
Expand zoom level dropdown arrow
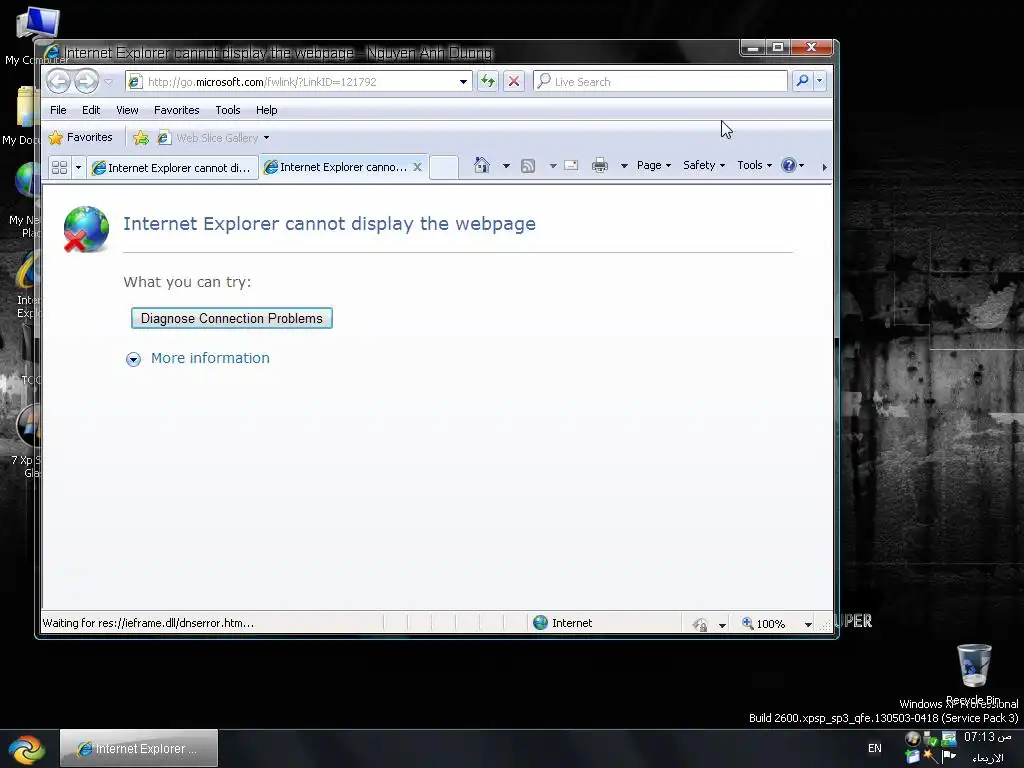click(808, 624)
